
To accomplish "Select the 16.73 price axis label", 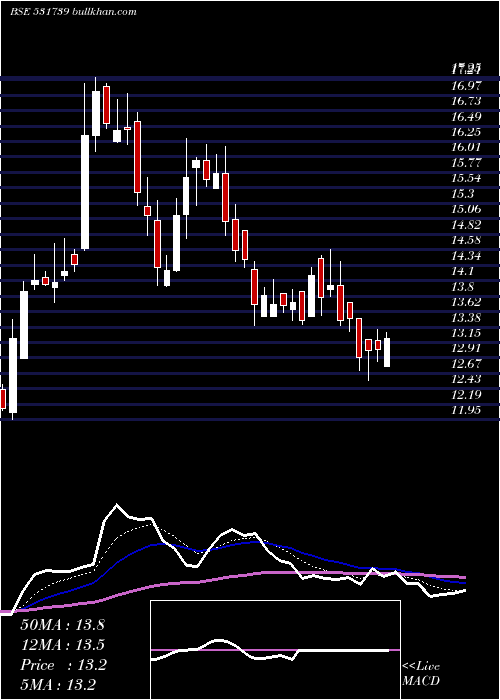I will pyautogui.click(x=467, y=101).
